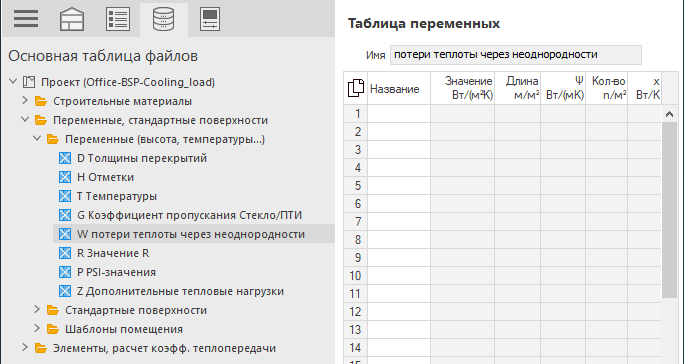Click folder icon of Элементы, расчет коэфф.
The image size is (684, 364).
pyautogui.click(x=41, y=348)
